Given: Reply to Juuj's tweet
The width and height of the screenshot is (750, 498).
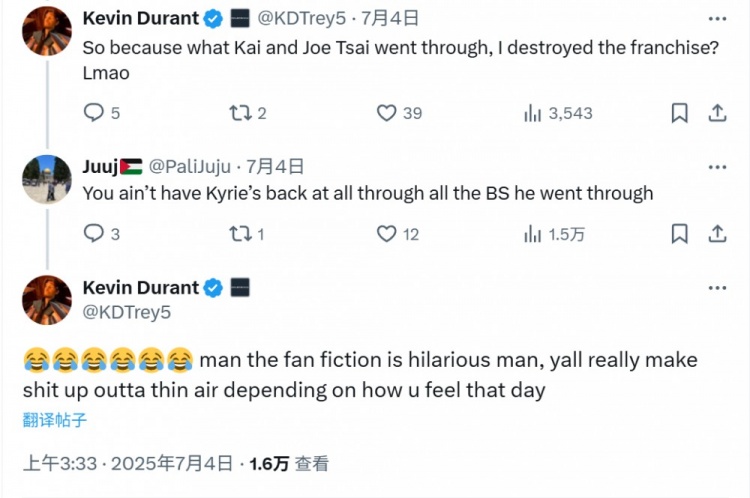Looking at the screenshot, I should click(94, 233).
